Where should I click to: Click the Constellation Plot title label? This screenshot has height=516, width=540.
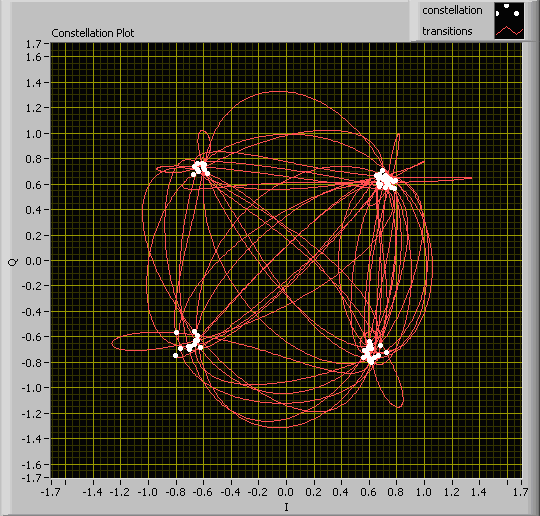point(93,33)
